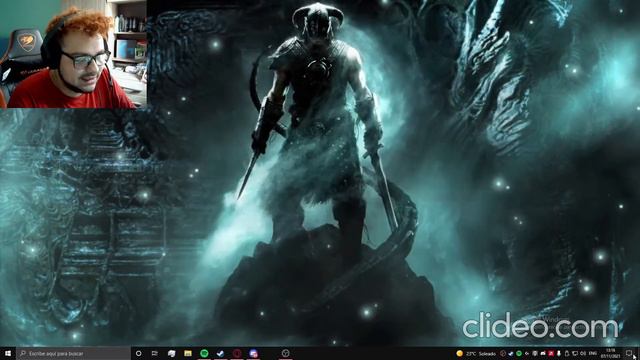This screenshot has height=360, width=640.
Task: Open the blue-purple app icon on taskbar
Action: [253, 353]
